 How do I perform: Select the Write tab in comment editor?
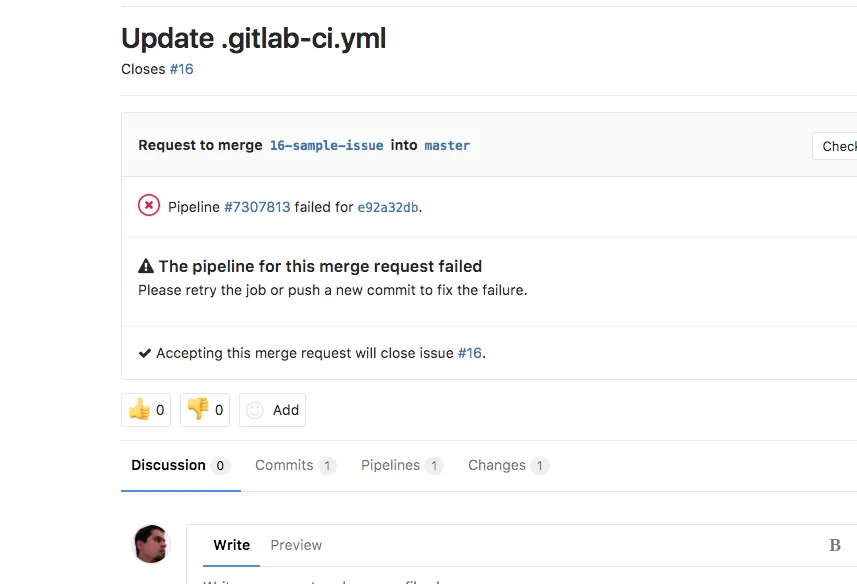click(232, 545)
